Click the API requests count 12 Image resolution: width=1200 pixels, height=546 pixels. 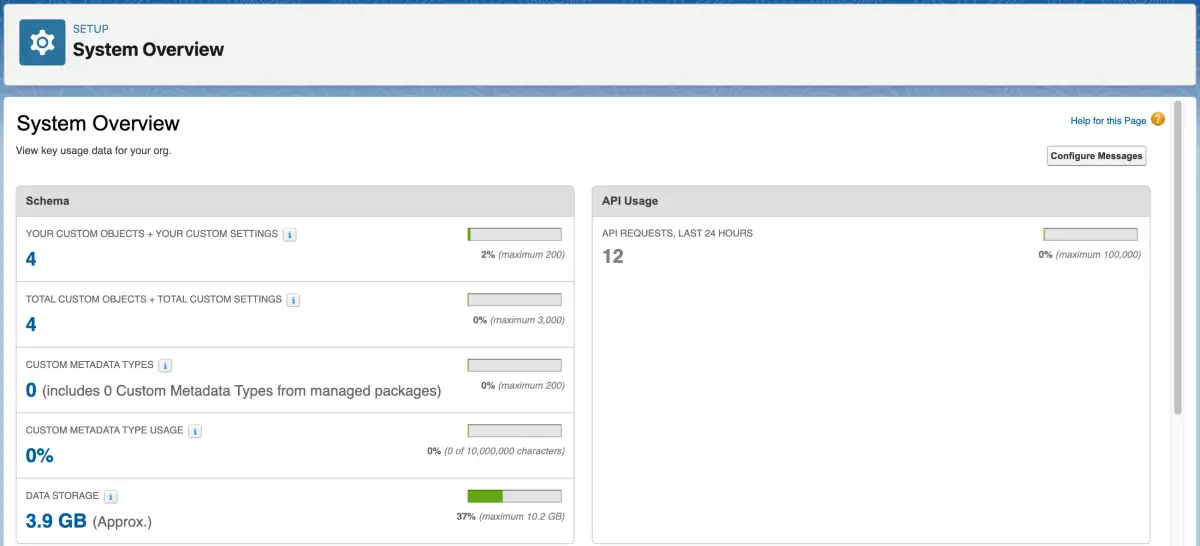click(613, 257)
